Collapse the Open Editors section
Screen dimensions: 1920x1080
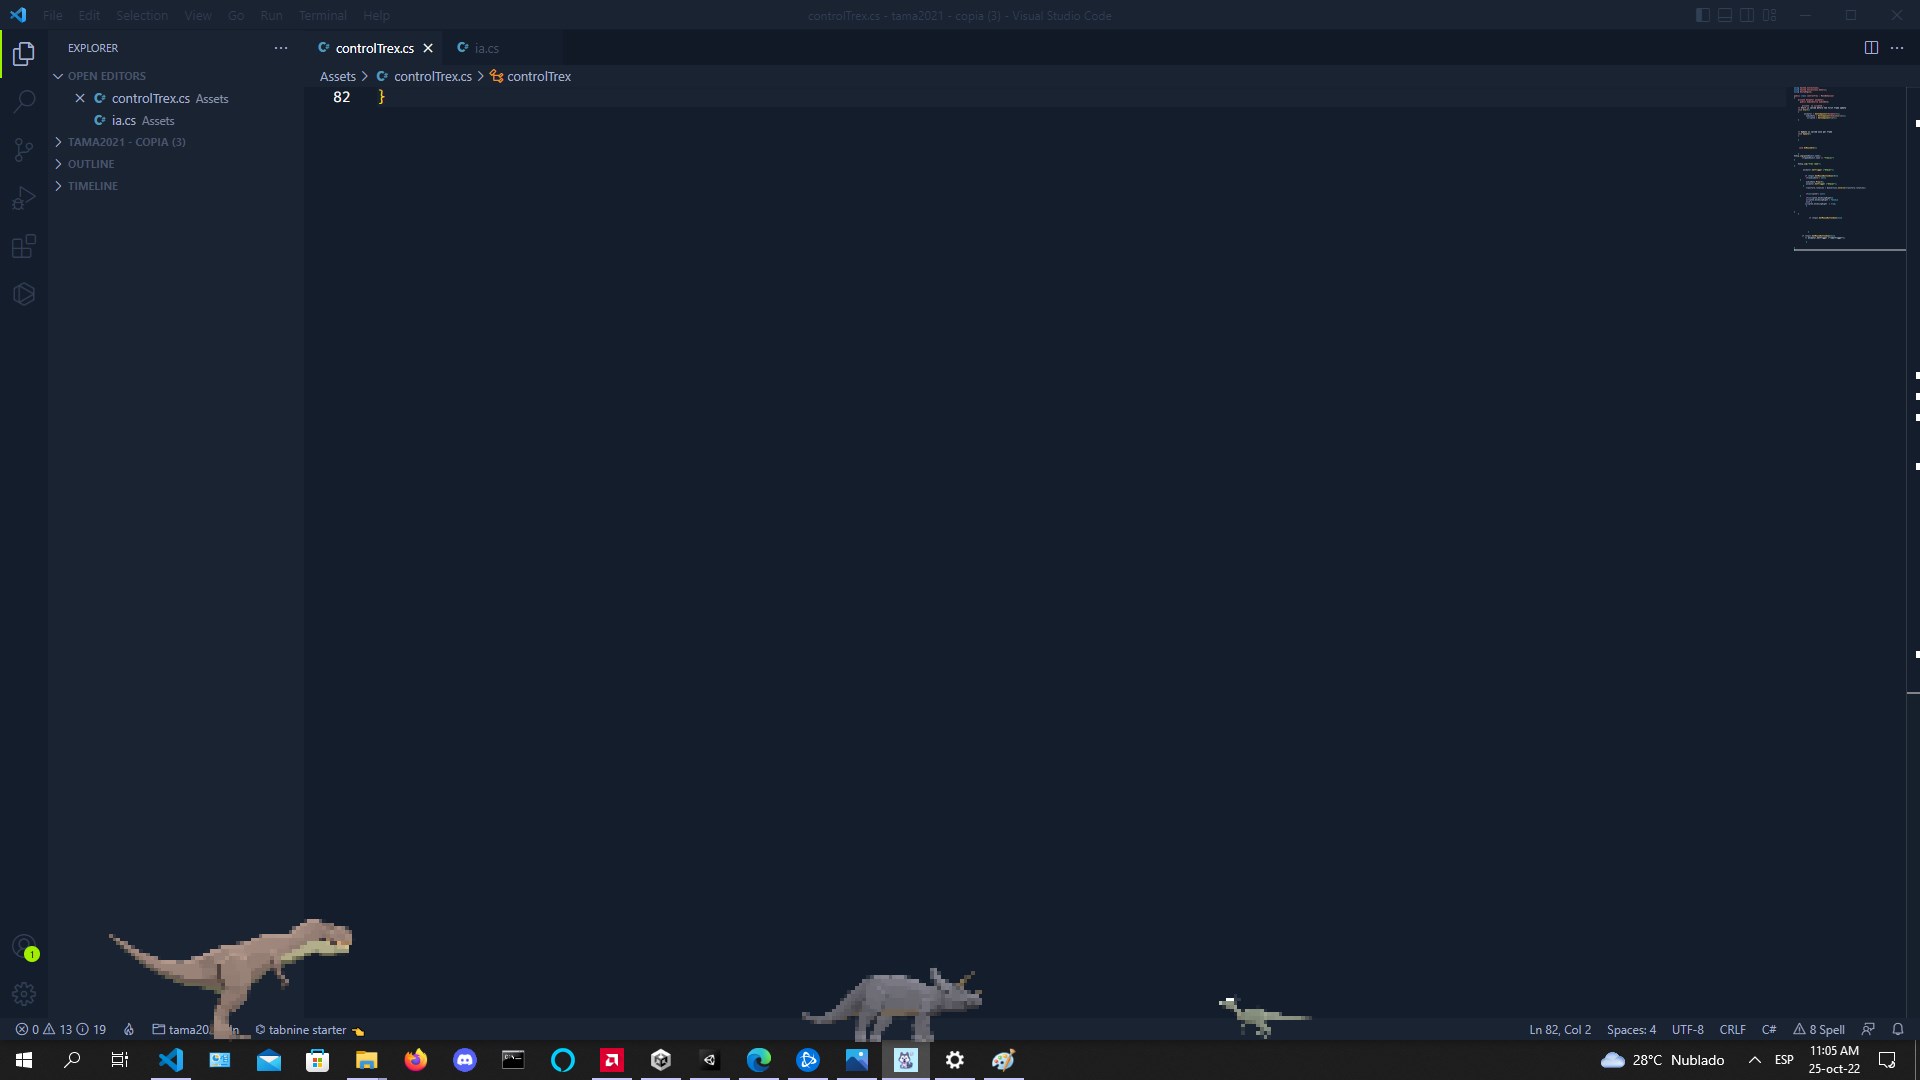pos(176,76)
